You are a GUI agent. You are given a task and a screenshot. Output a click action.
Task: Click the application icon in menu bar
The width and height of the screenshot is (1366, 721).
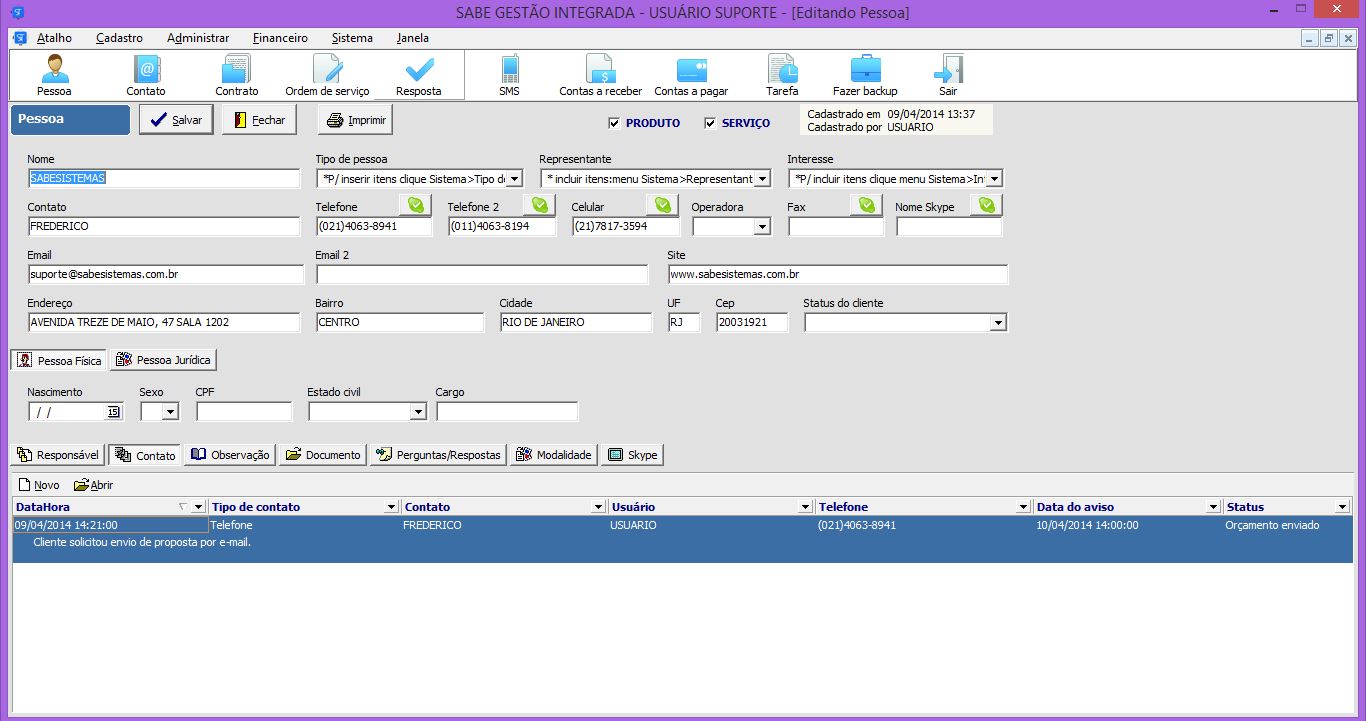point(19,38)
